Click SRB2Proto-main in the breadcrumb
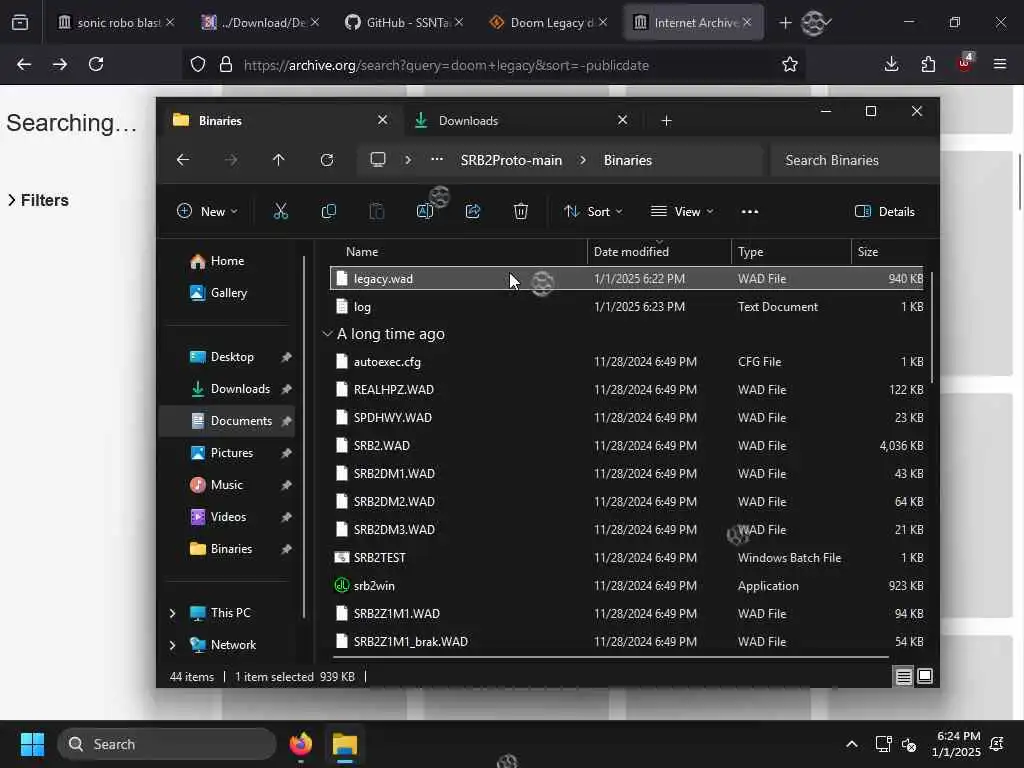The image size is (1024, 768). tap(511, 160)
